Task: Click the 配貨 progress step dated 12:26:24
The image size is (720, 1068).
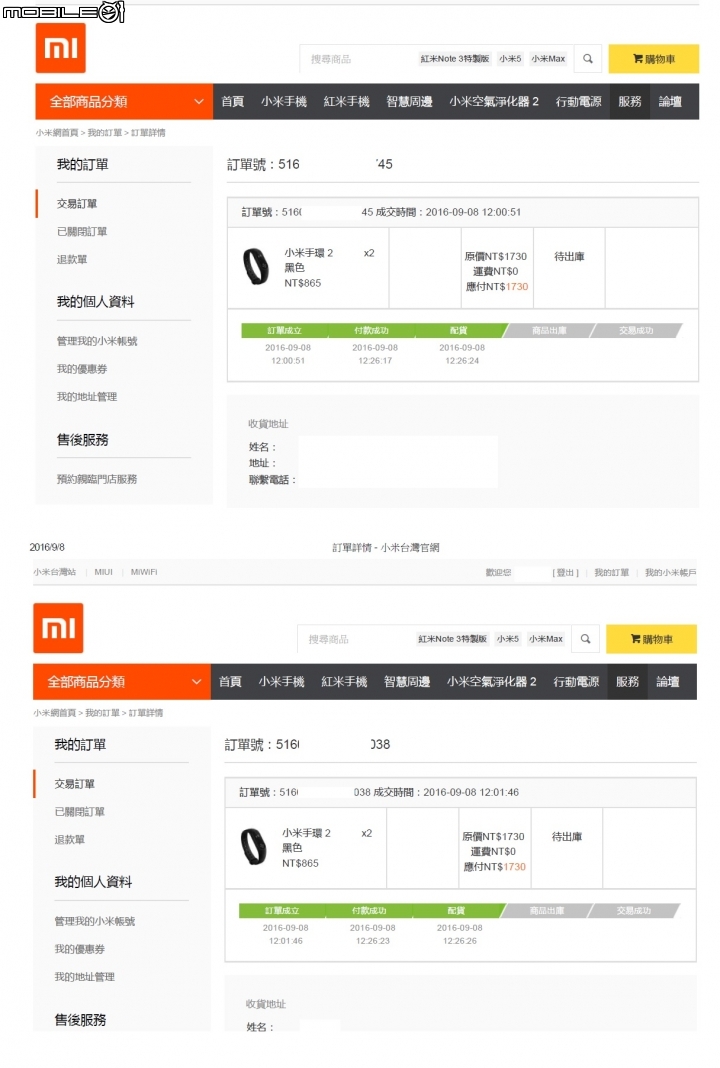Action: click(459, 330)
